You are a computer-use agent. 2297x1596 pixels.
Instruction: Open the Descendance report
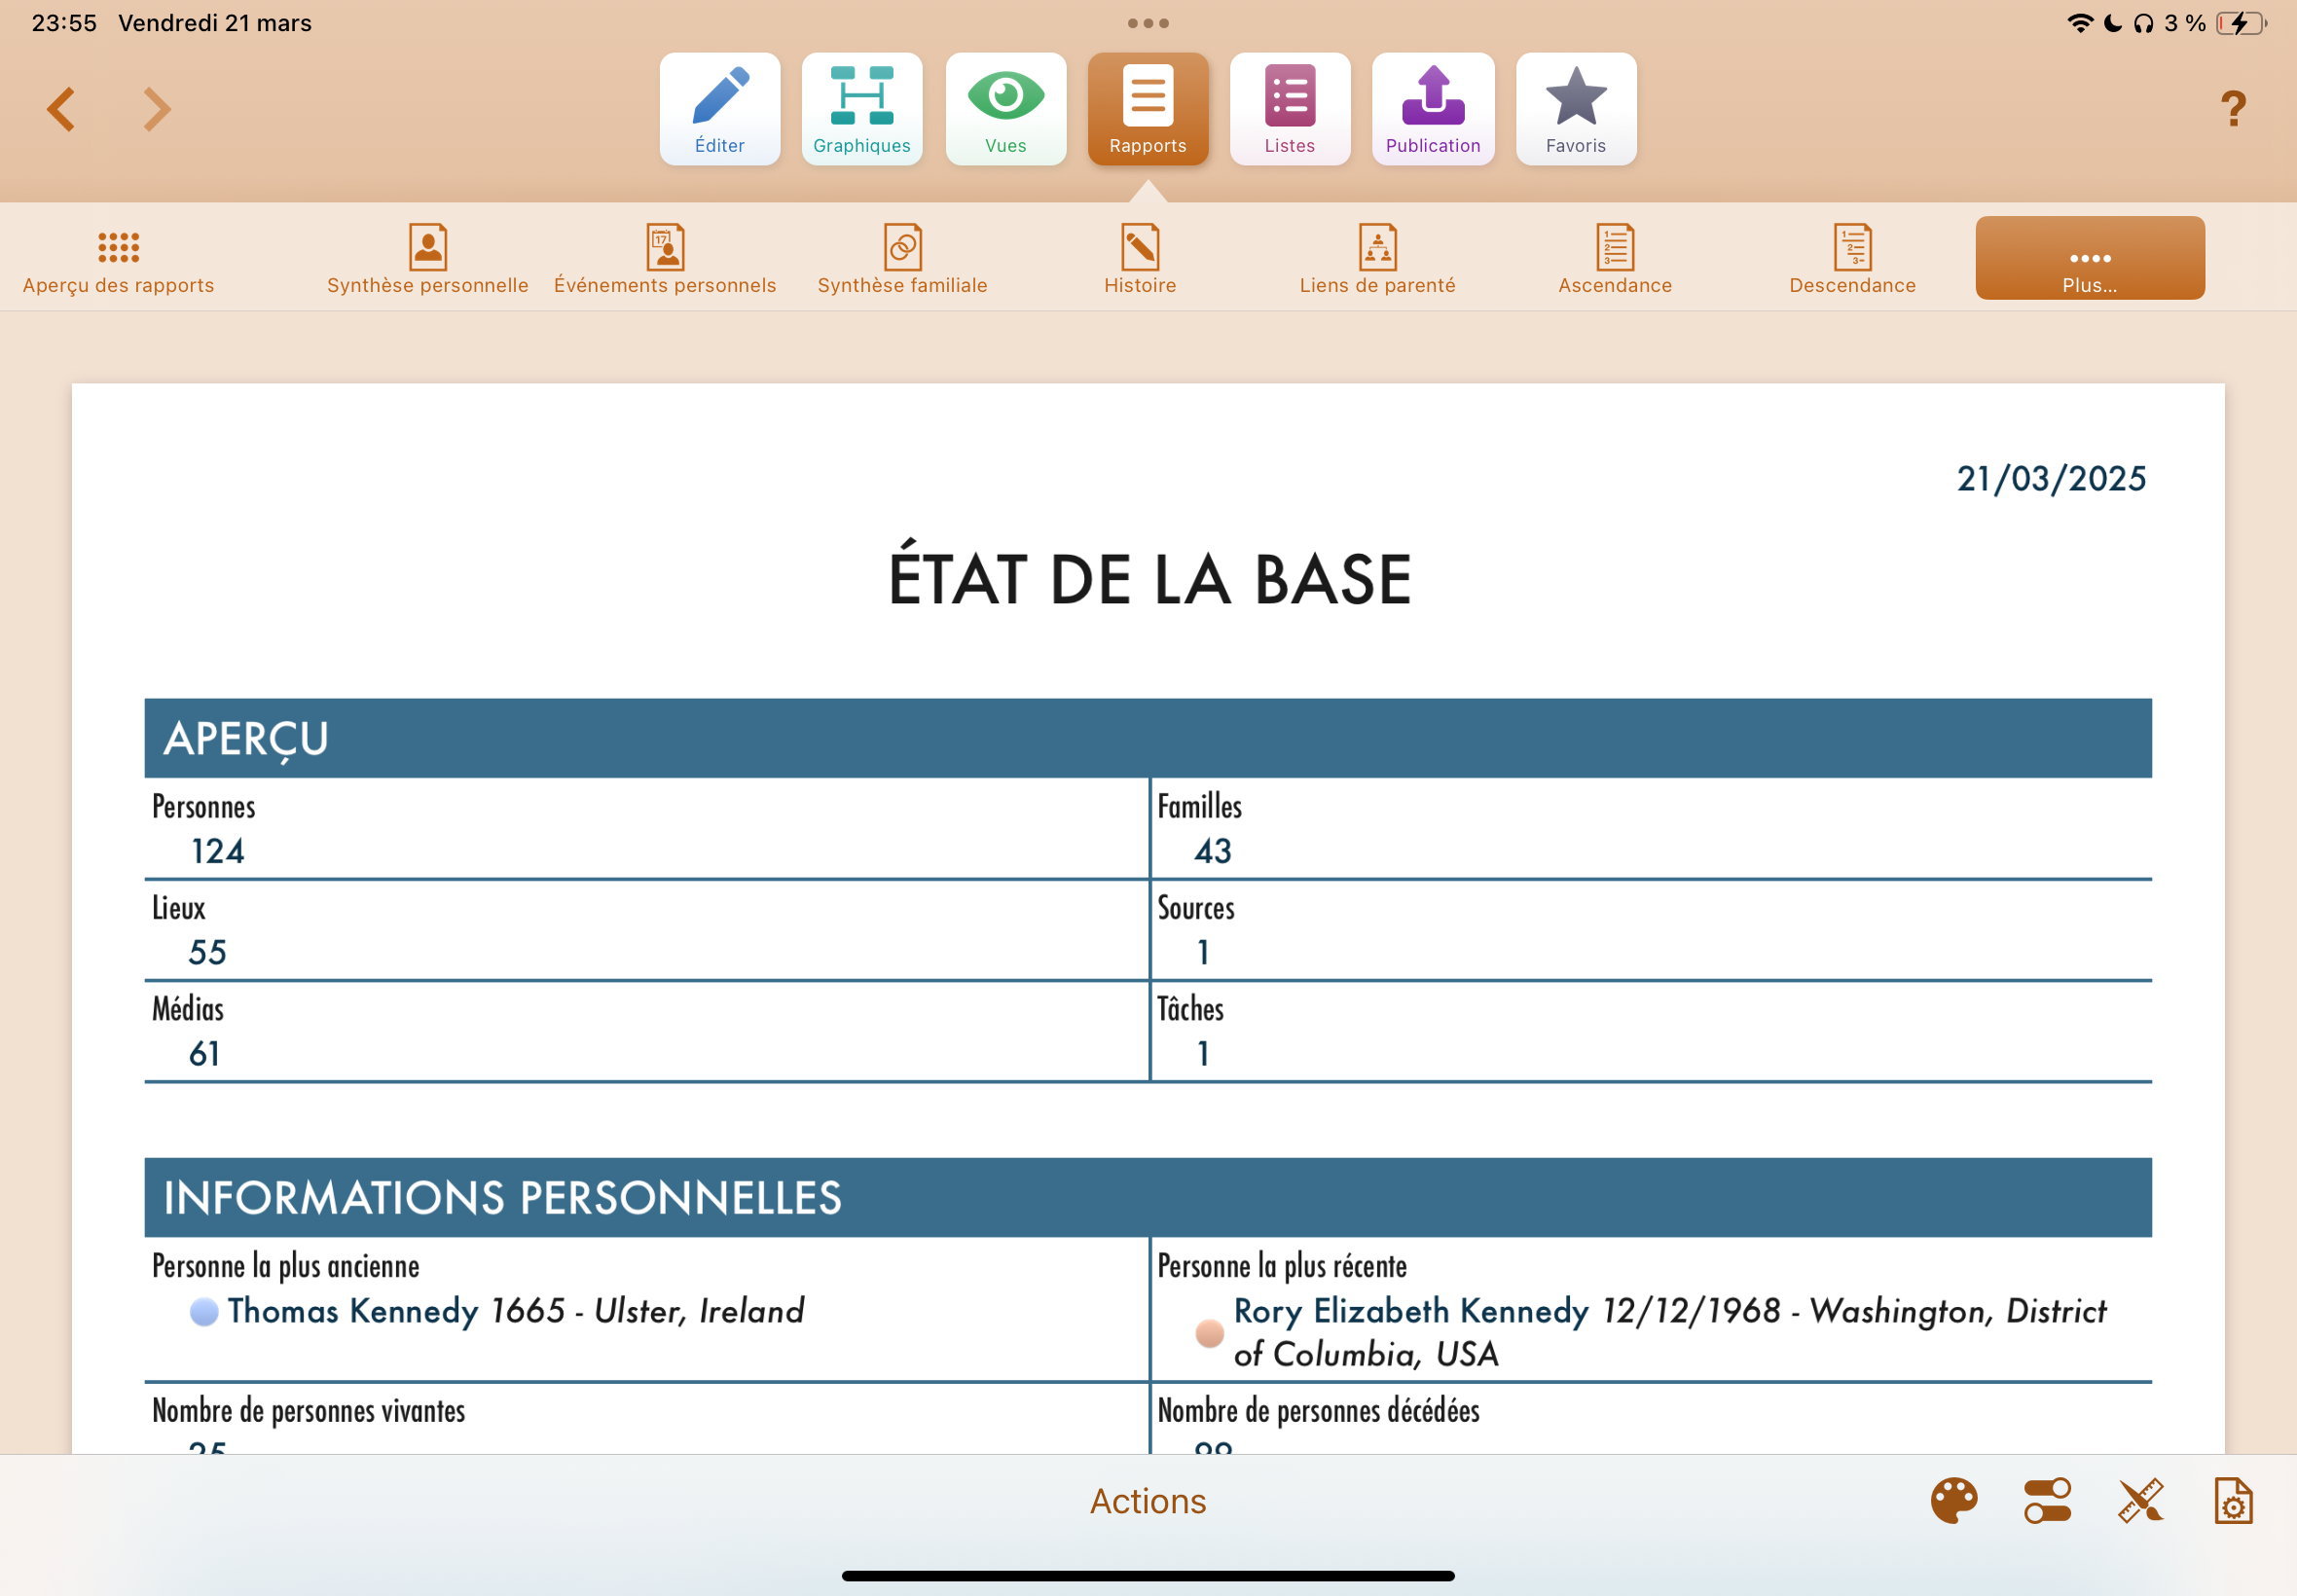point(1852,260)
